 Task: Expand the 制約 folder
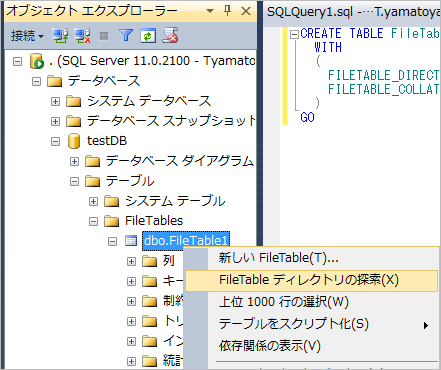(x=131, y=301)
